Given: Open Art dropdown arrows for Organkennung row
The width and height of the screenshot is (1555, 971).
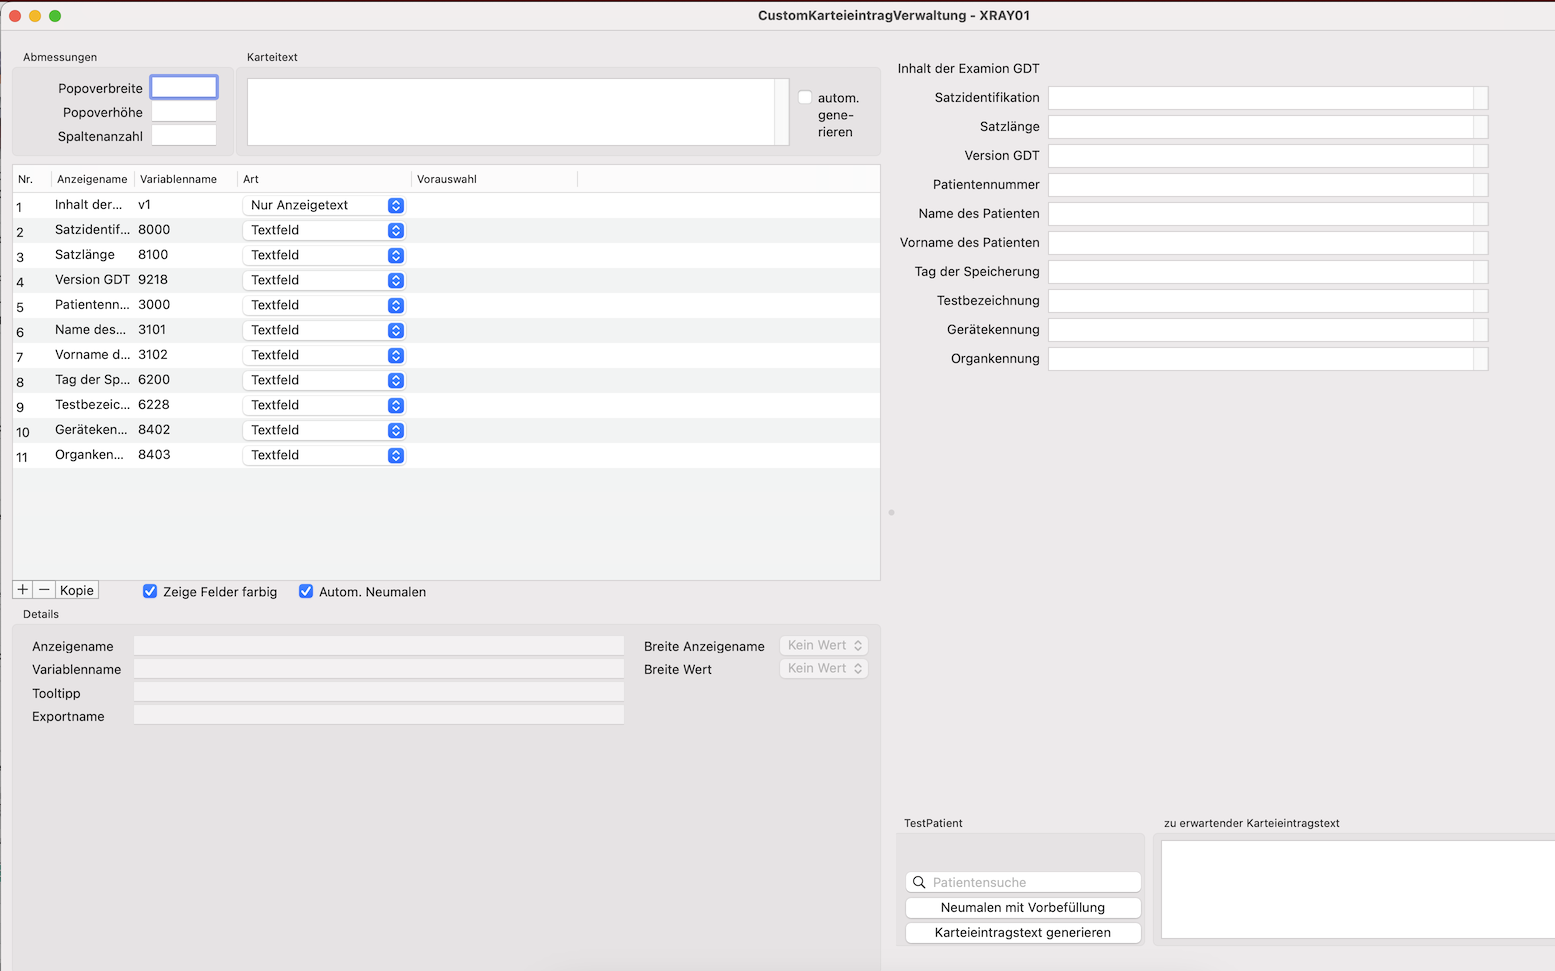Looking at the screenshot, I should click(x=396, y=455).
